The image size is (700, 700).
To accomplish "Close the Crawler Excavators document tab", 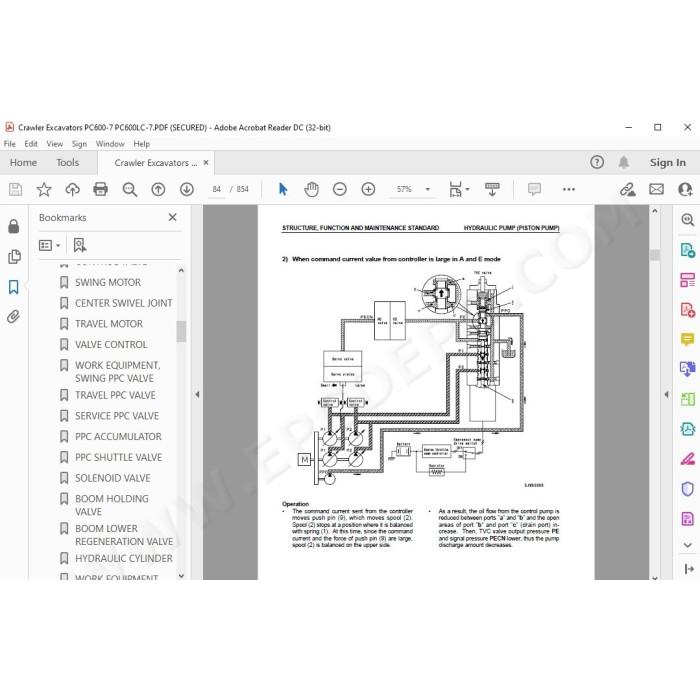I will [x=206, y=162].
